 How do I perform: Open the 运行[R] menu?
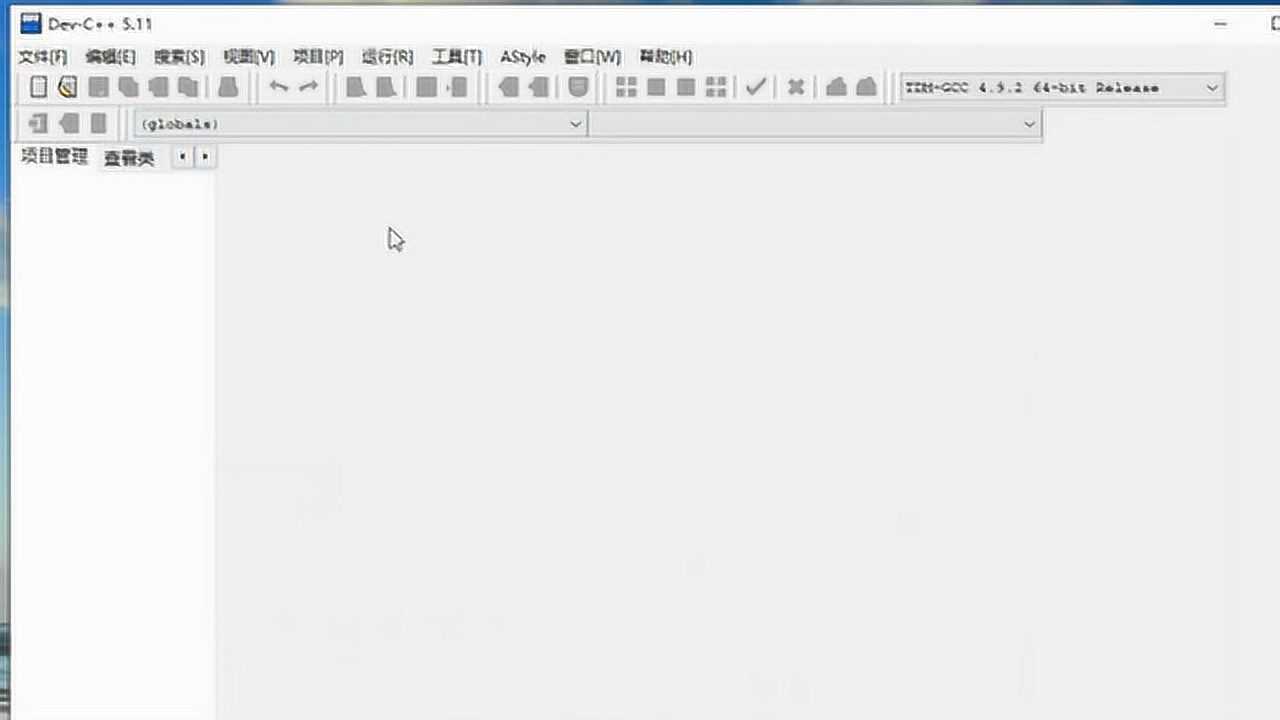(387, 56)
